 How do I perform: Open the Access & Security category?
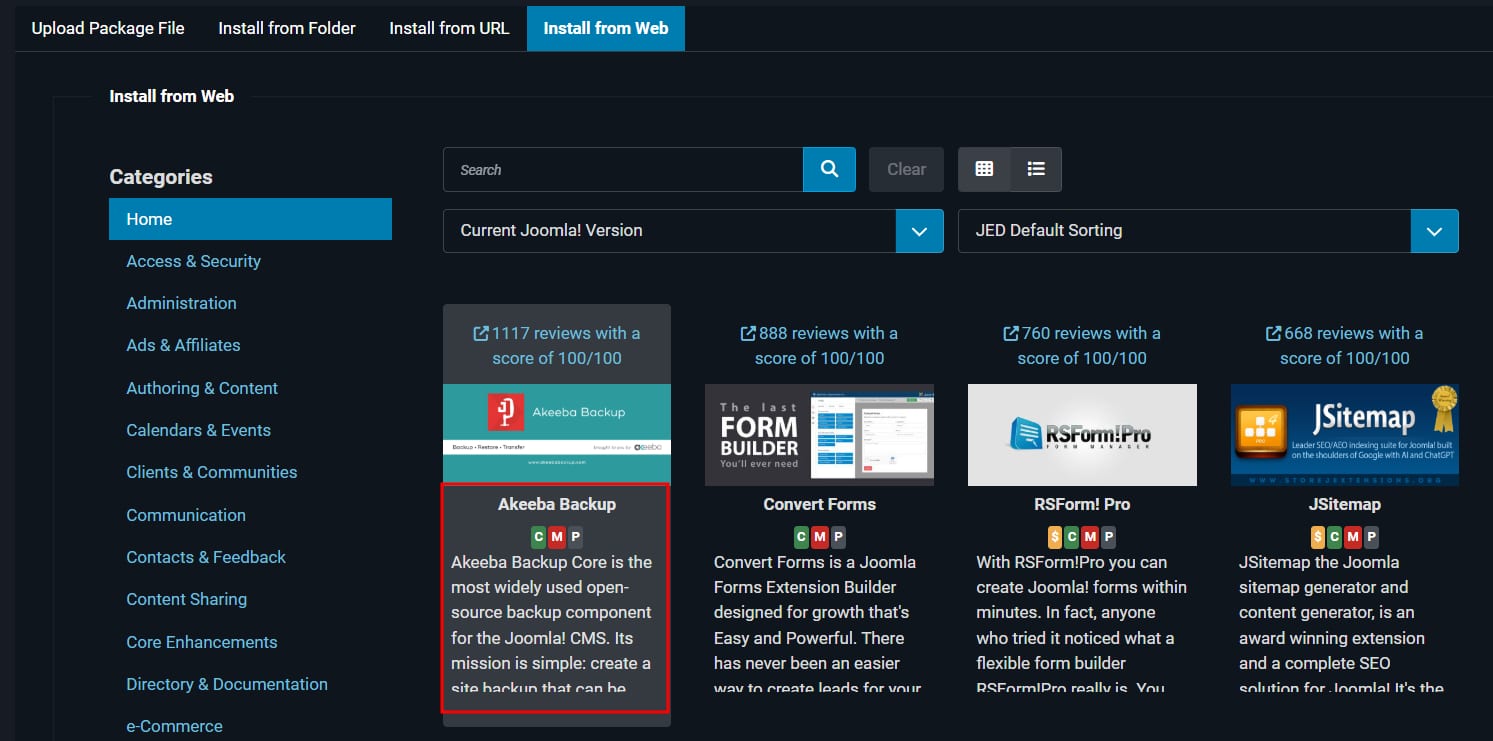(x=193, y=261)
